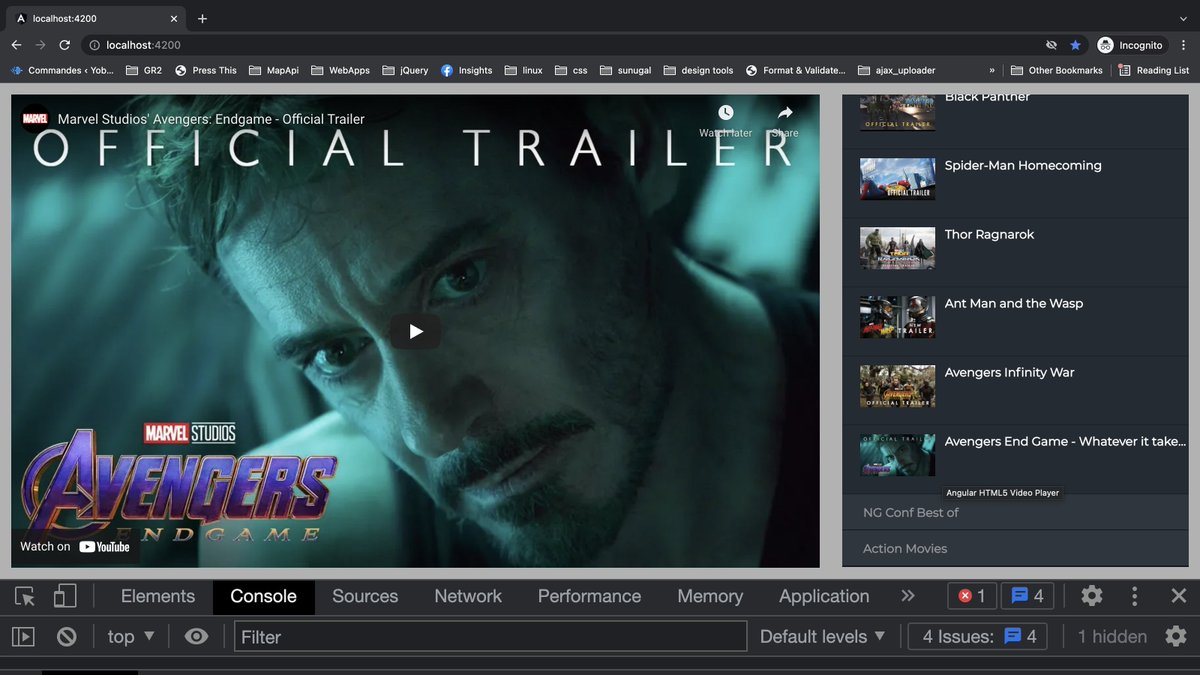The height and width of the screenshot is (675, 1200).
Task: Click the red error count badge
Action: 972,596
